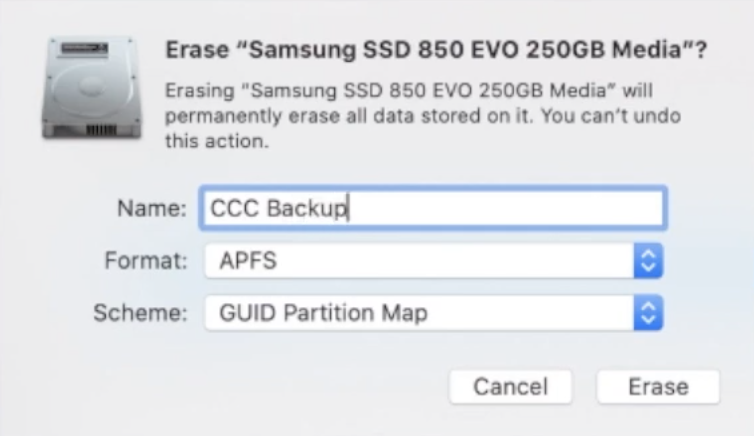Screen dimensions: 754x436
Task: Click the "Scheme:" label
Action: point(140,313)
